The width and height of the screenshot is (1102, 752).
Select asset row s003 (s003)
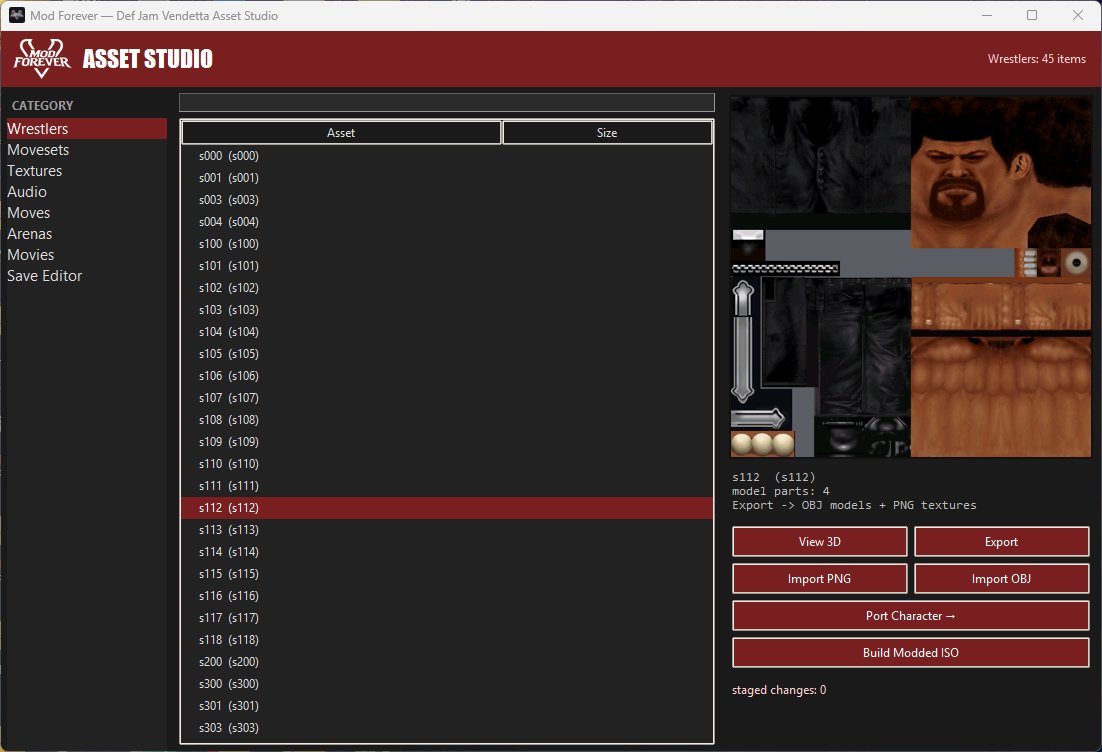(447, 200)
